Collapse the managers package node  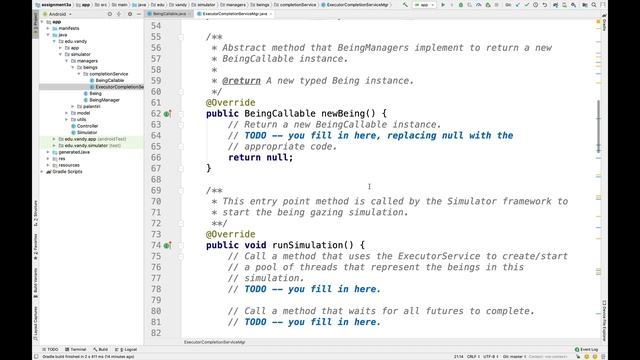(67, 61)
